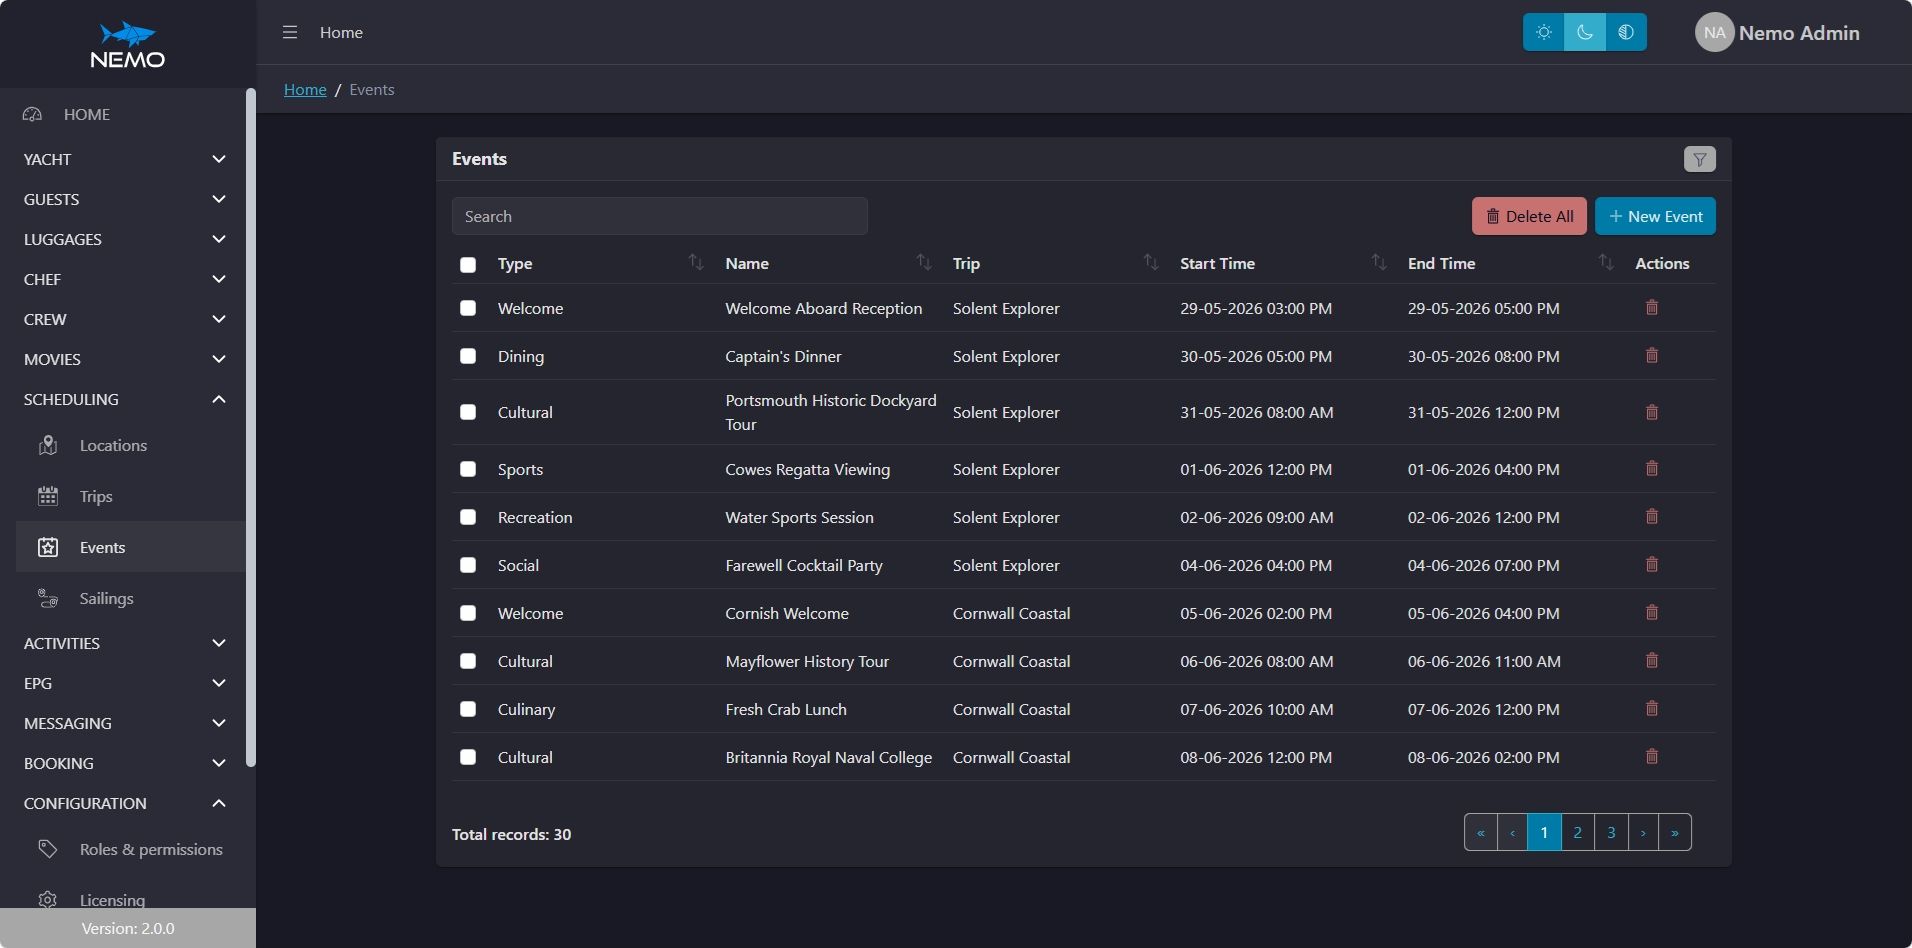Select the auto contrast theme icon
This screenshot has width=1912, height=948.
tap(1626, 32)
